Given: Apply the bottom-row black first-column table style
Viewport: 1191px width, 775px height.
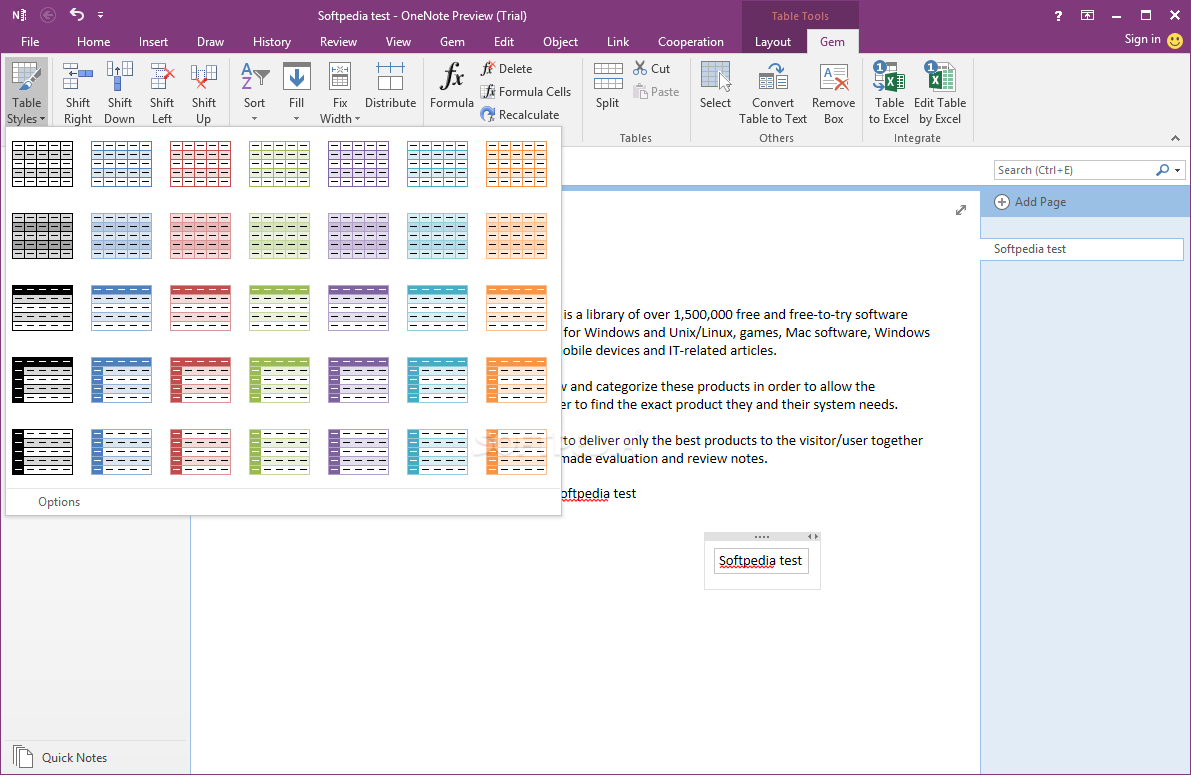Looking at the screenshot, I should 43,452.
